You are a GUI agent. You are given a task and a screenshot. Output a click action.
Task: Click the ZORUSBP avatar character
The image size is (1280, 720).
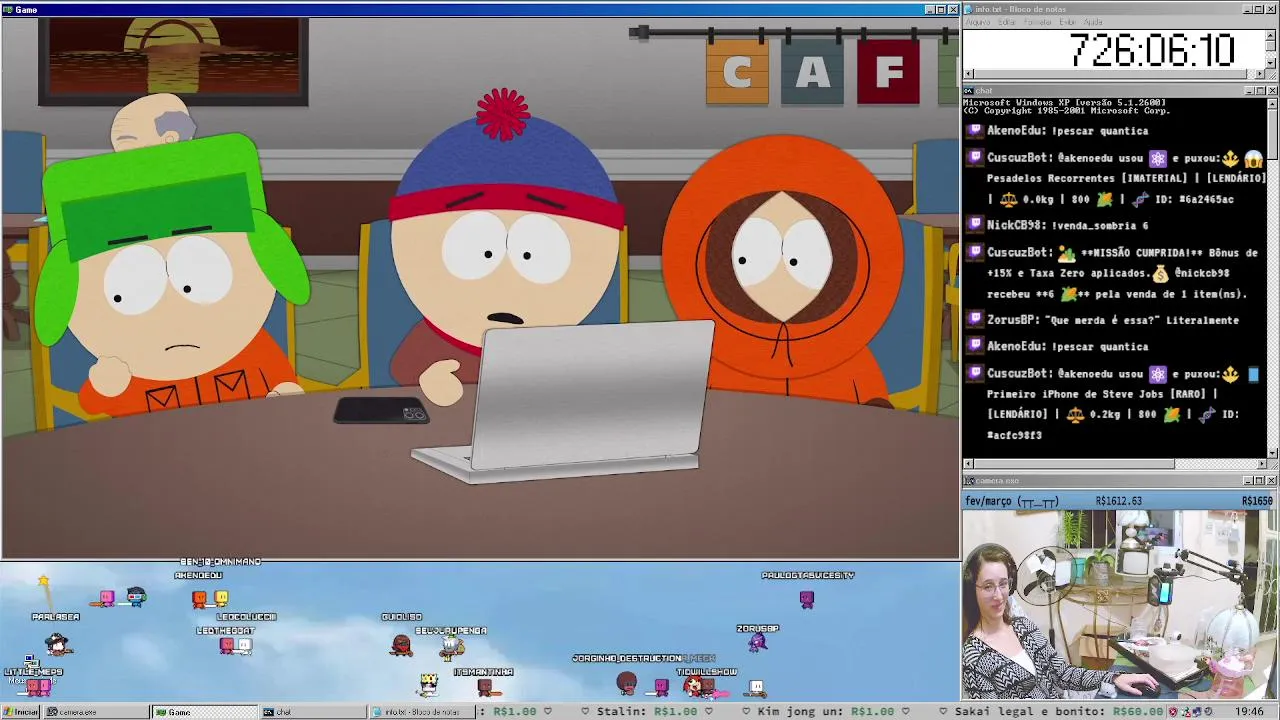click(757, 642)
